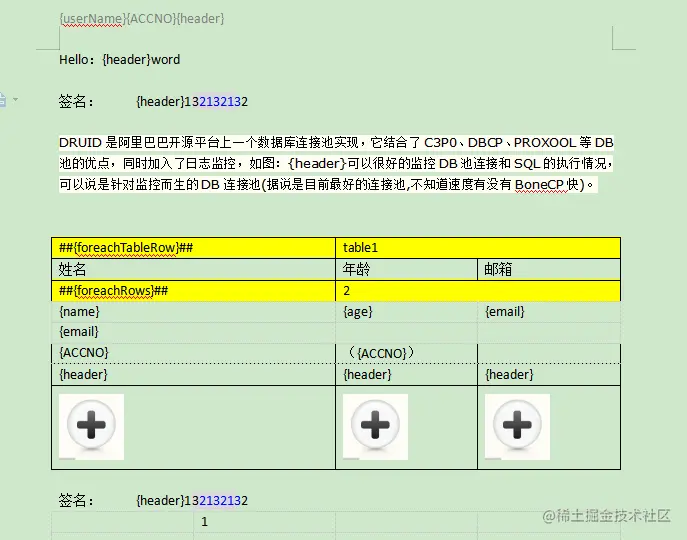Image resolution: width=687 pixels, height=540 pixels.
Task: Click the 'Hello: {header}word' line
Action: [x=120, y=60]
